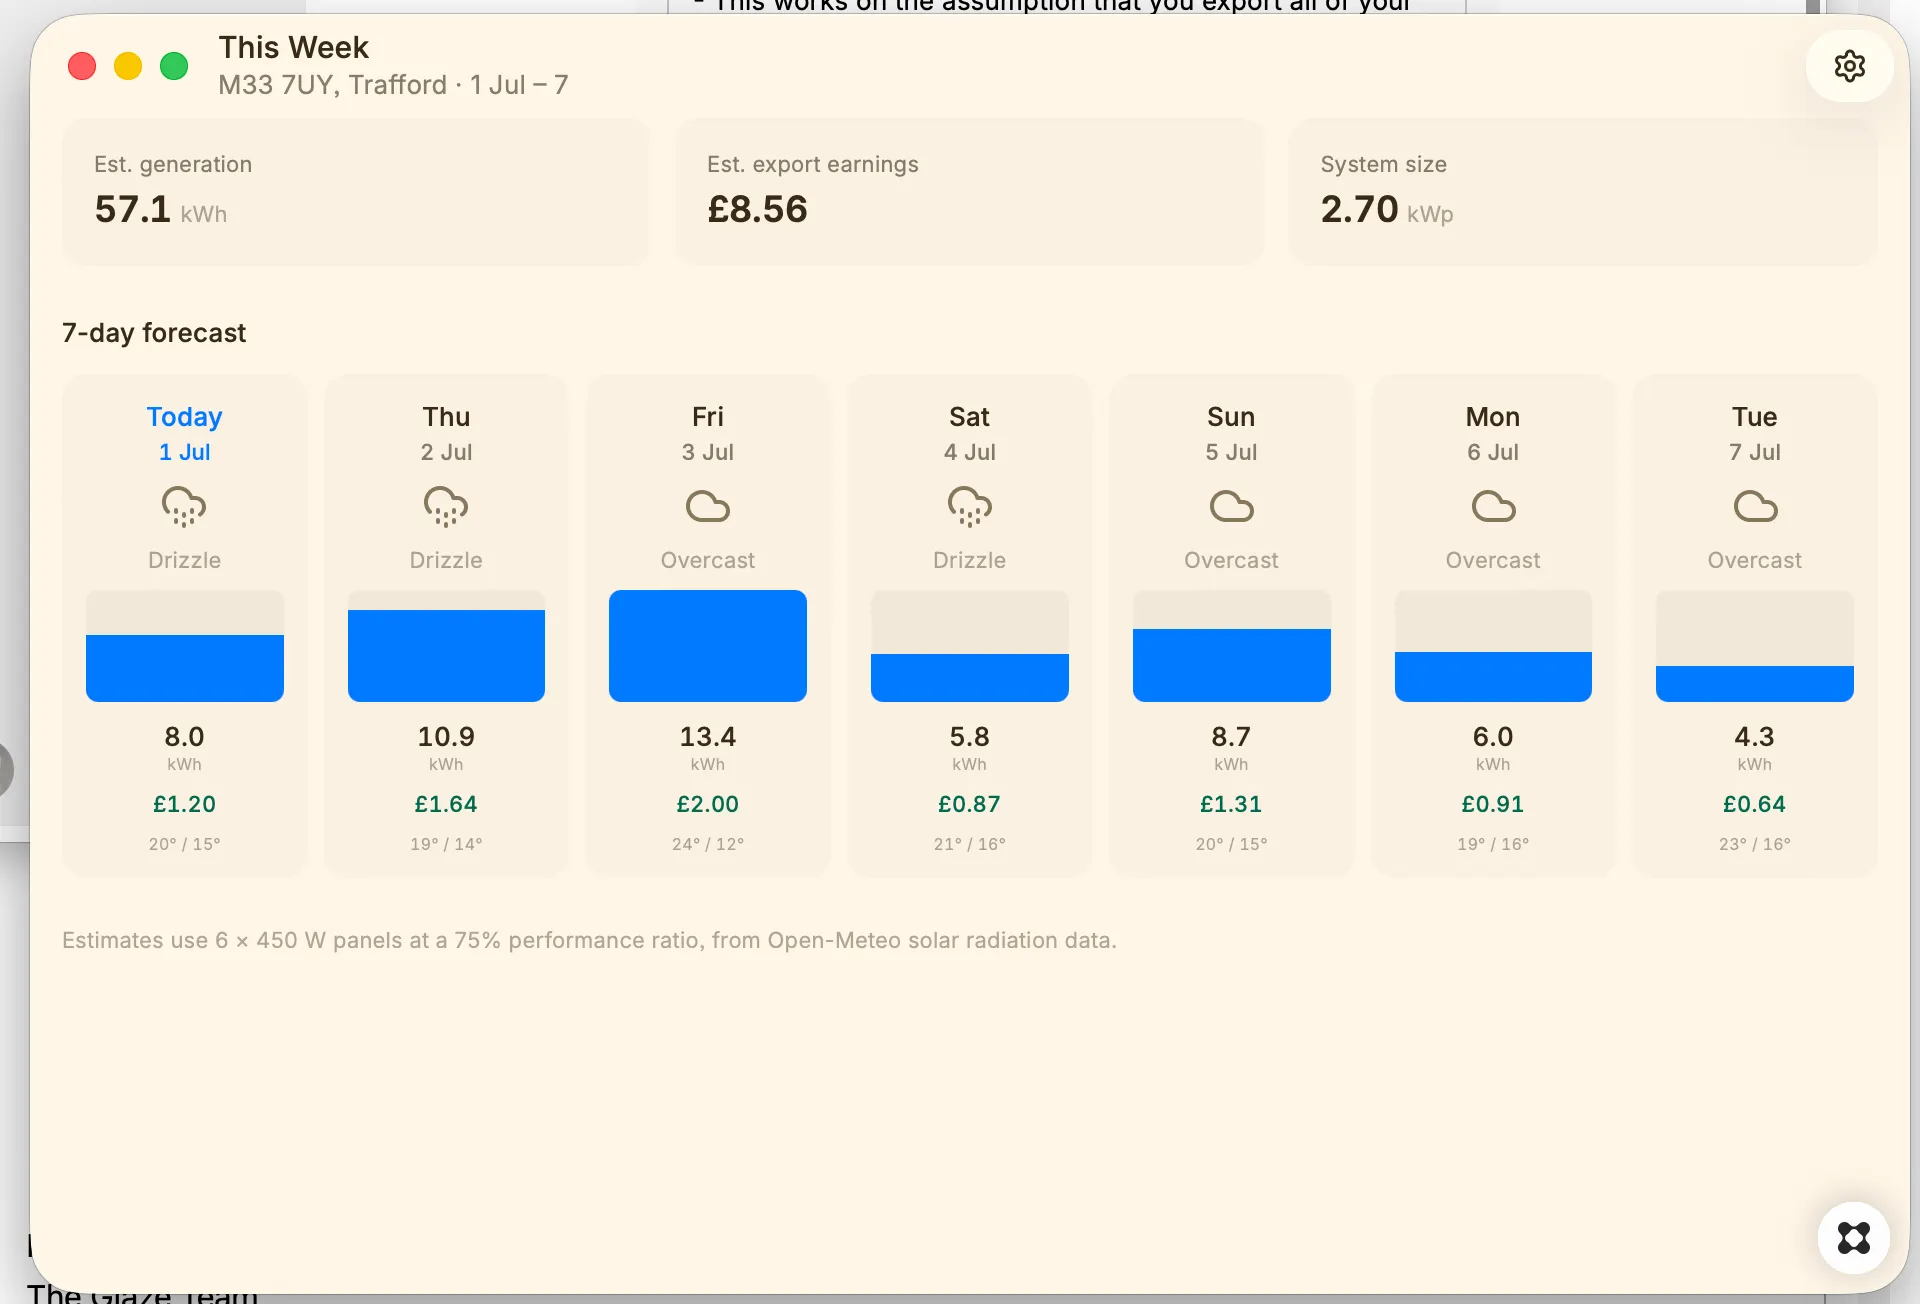Screen dimensions: 1920x1304
Task: Click the '1 Jul' date under Today
Action: [184, 452]
